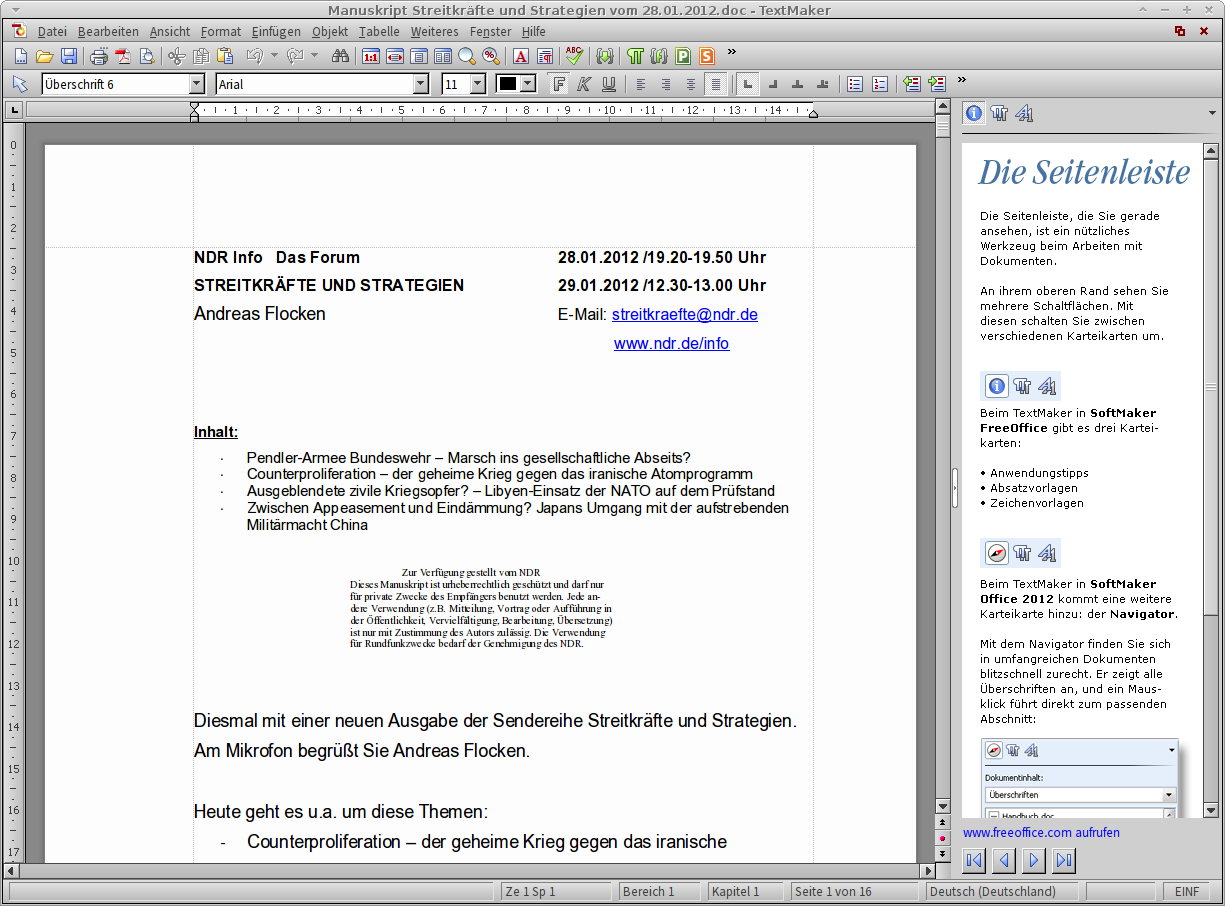Follow the streitkraefte@ndr.de email link

685,314
